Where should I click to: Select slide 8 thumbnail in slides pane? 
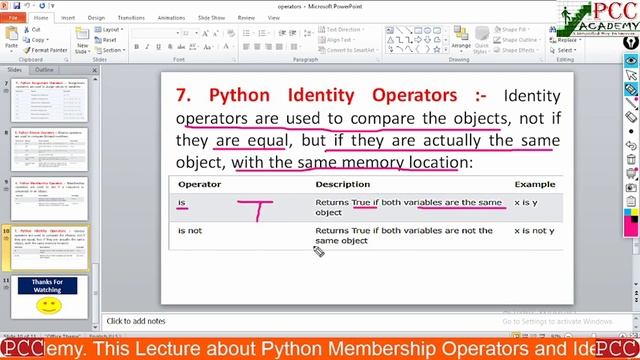pyautogui.click(x=49, y=149)
